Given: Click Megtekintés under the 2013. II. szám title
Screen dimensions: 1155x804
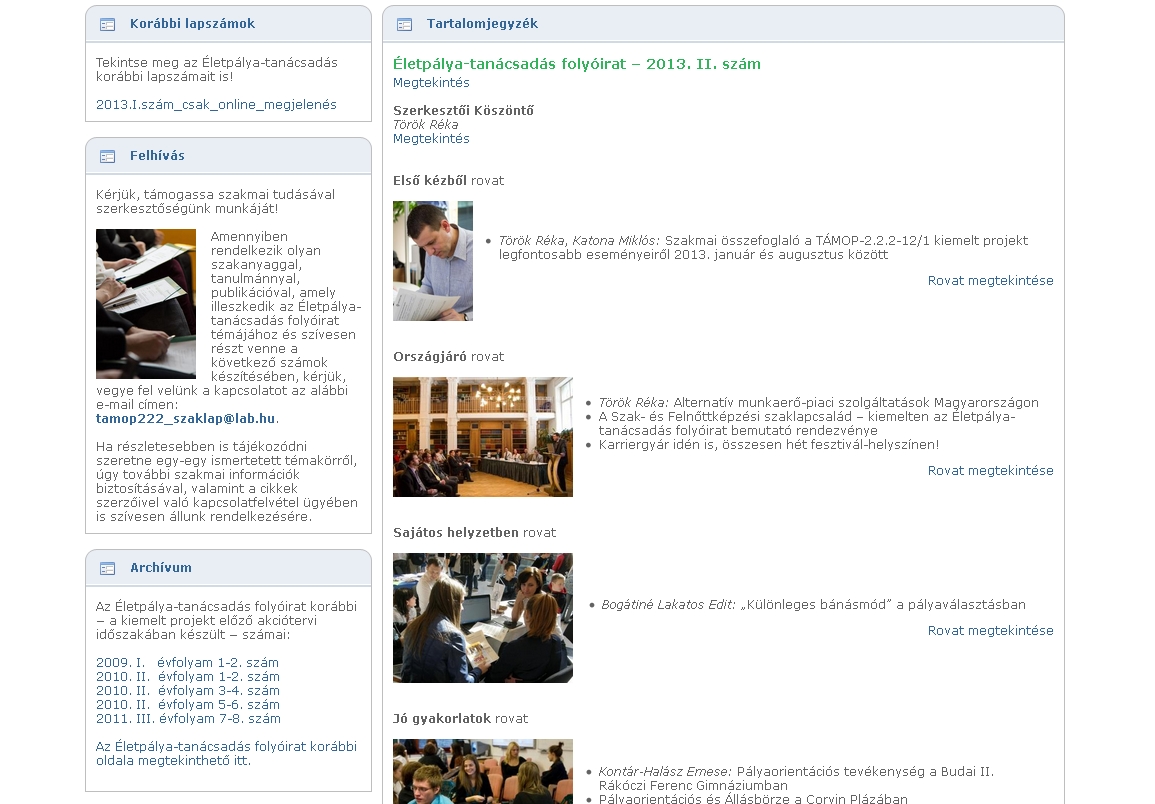Looking at the screenshot, I should tap(431, 83).
